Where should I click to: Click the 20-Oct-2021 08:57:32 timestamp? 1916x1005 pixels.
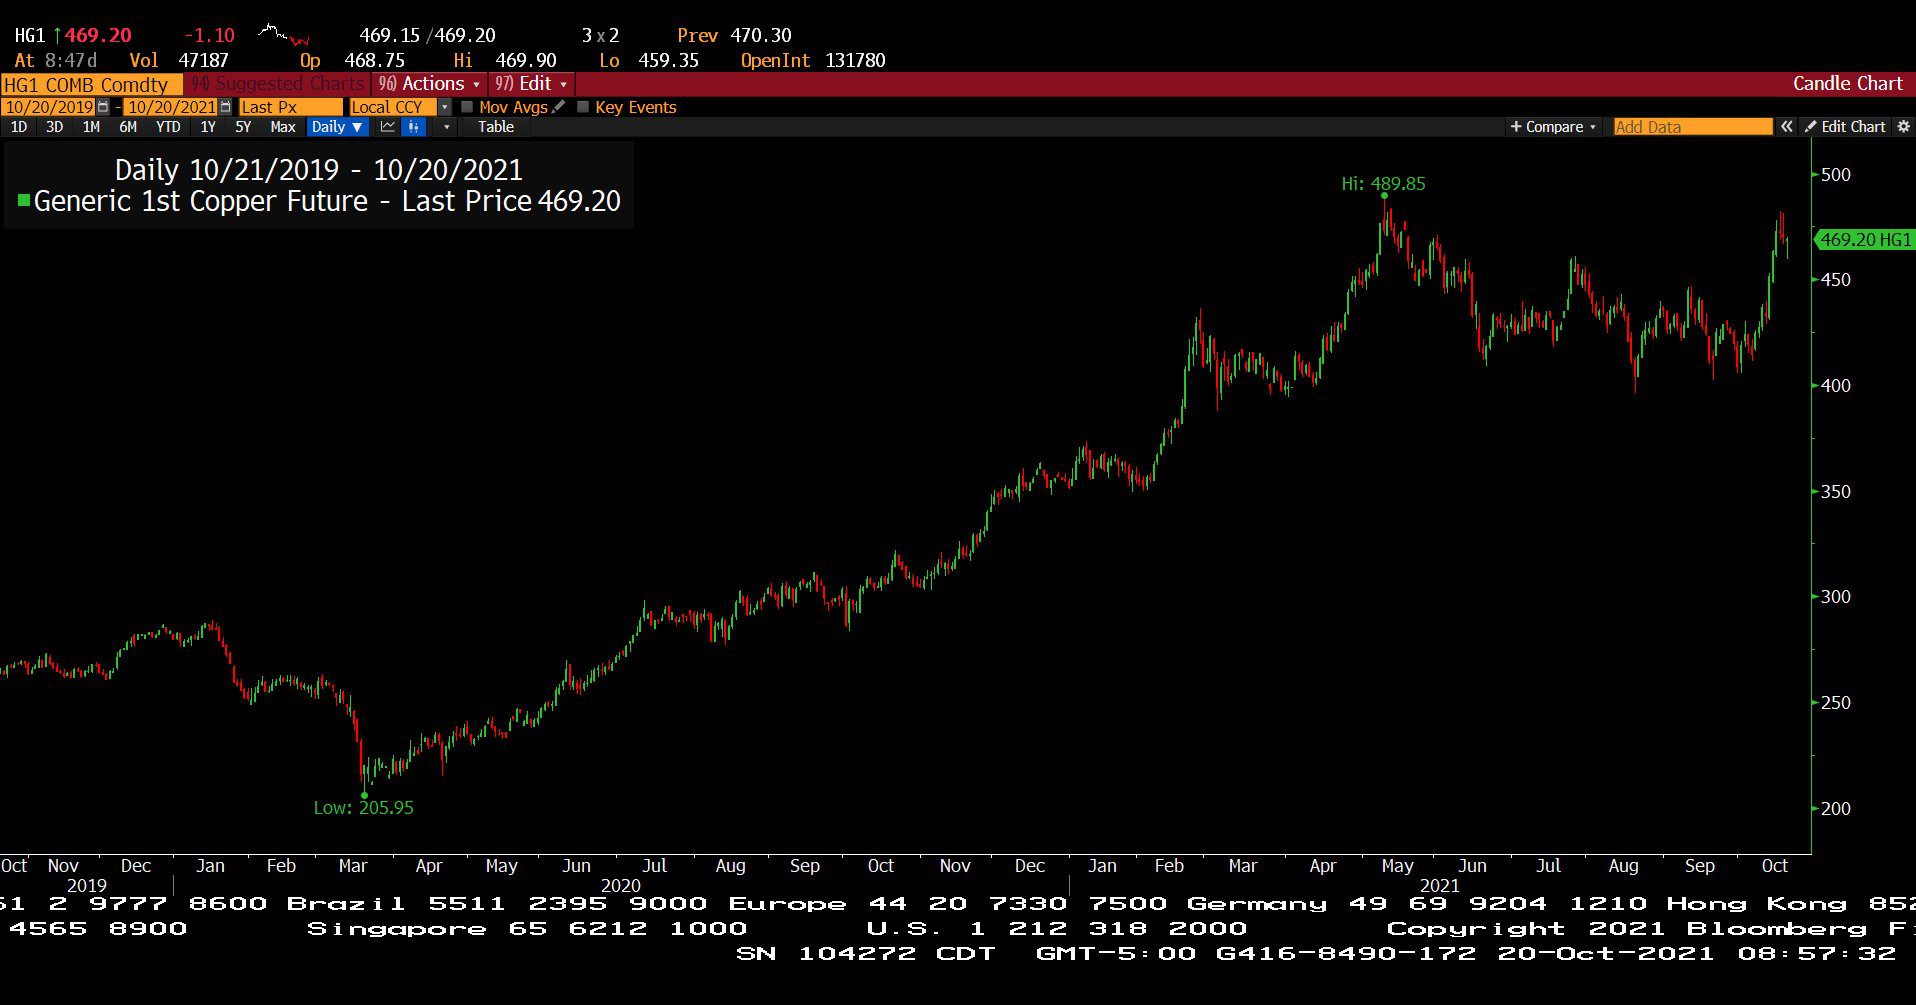click(x=1696, y=954)
